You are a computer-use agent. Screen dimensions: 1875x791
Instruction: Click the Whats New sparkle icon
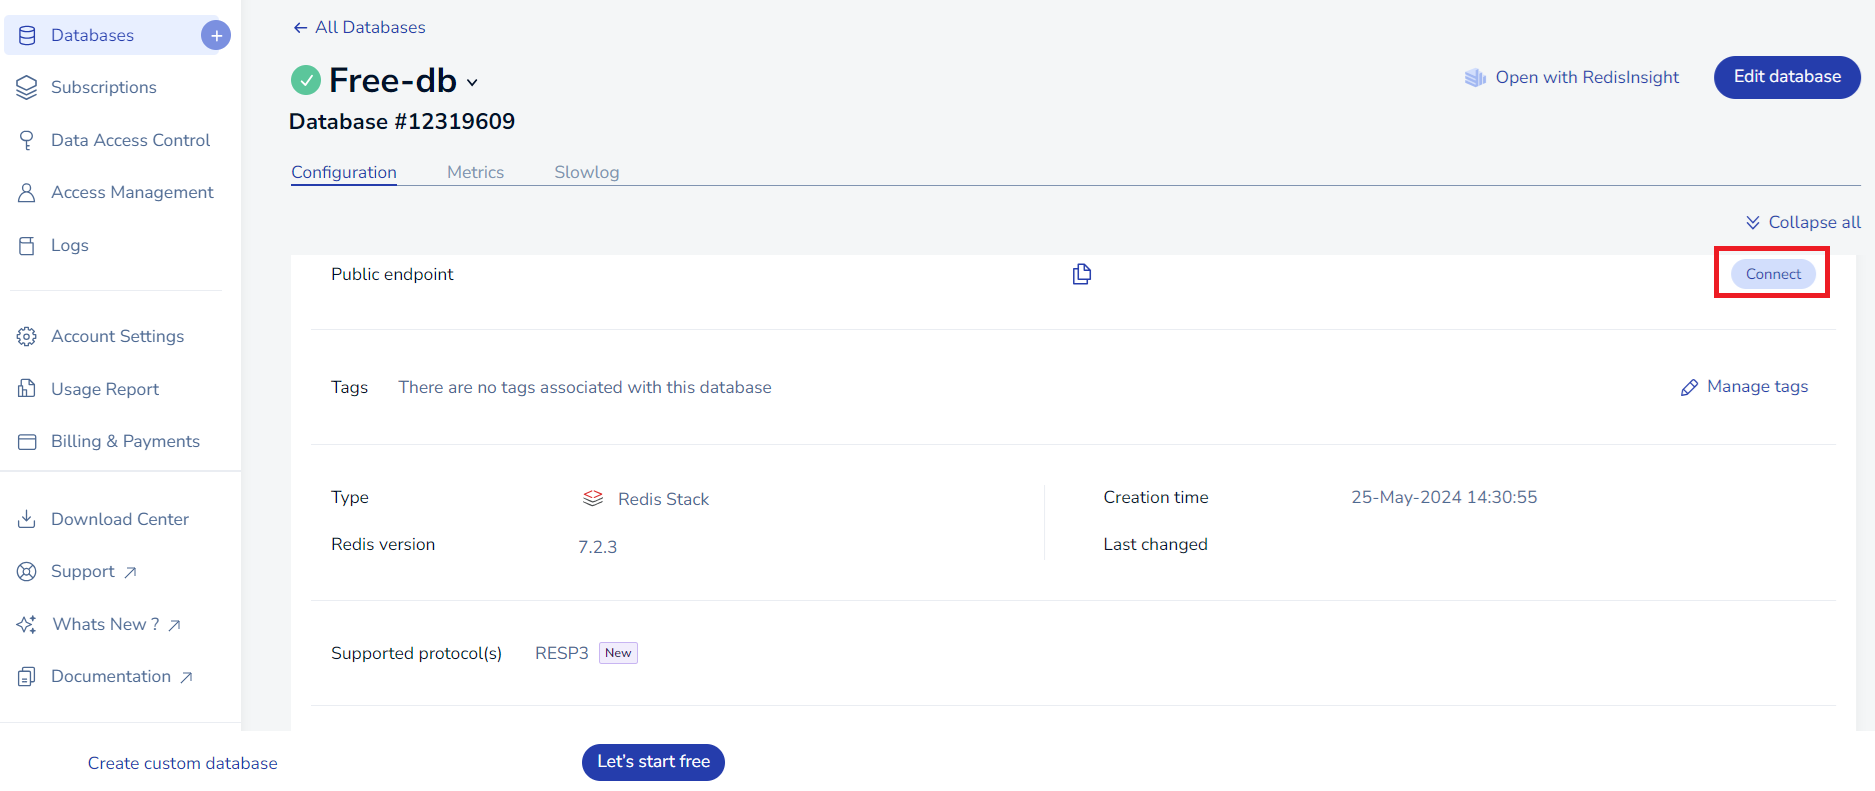(27, 624)
